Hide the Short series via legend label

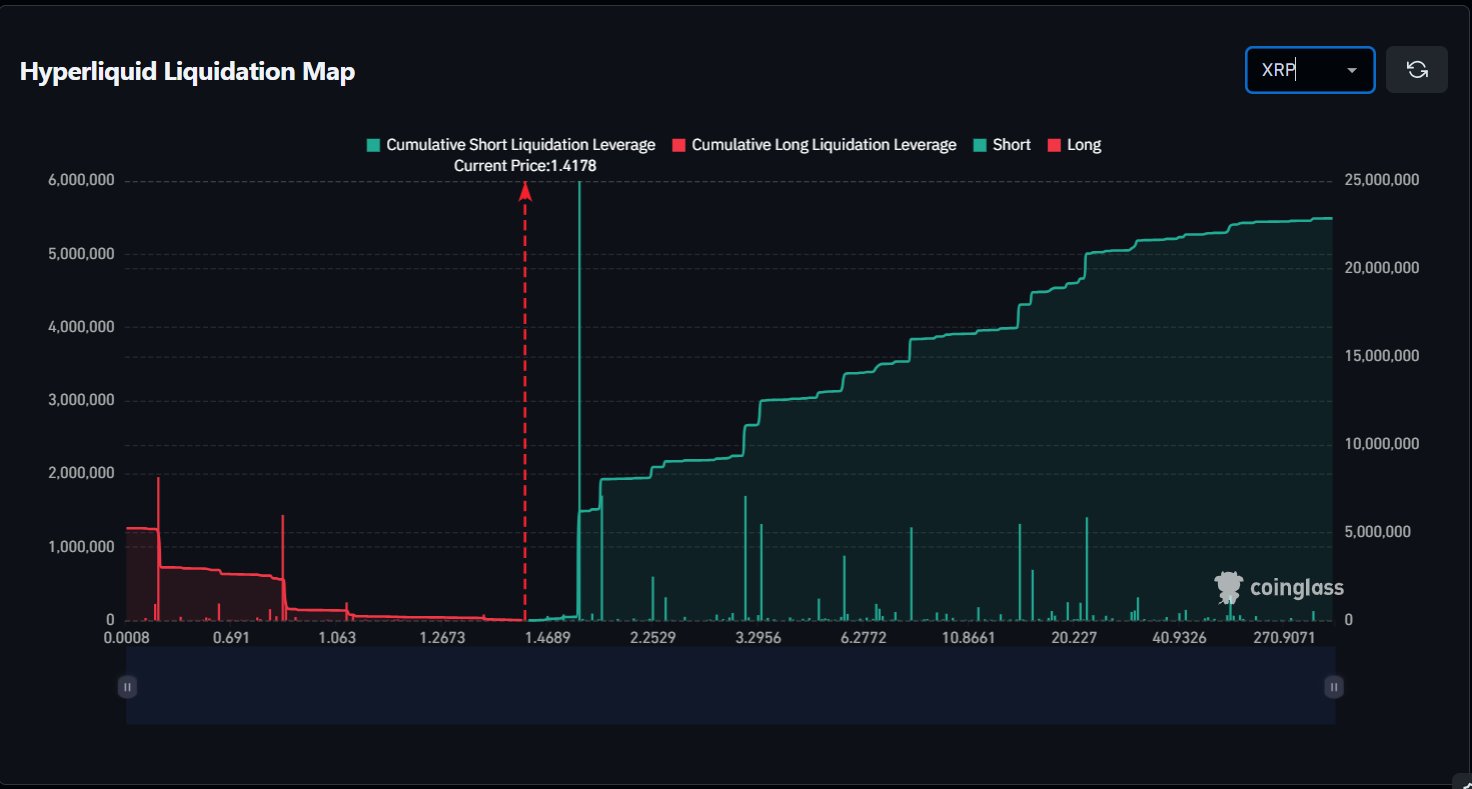coord(1011,145)
